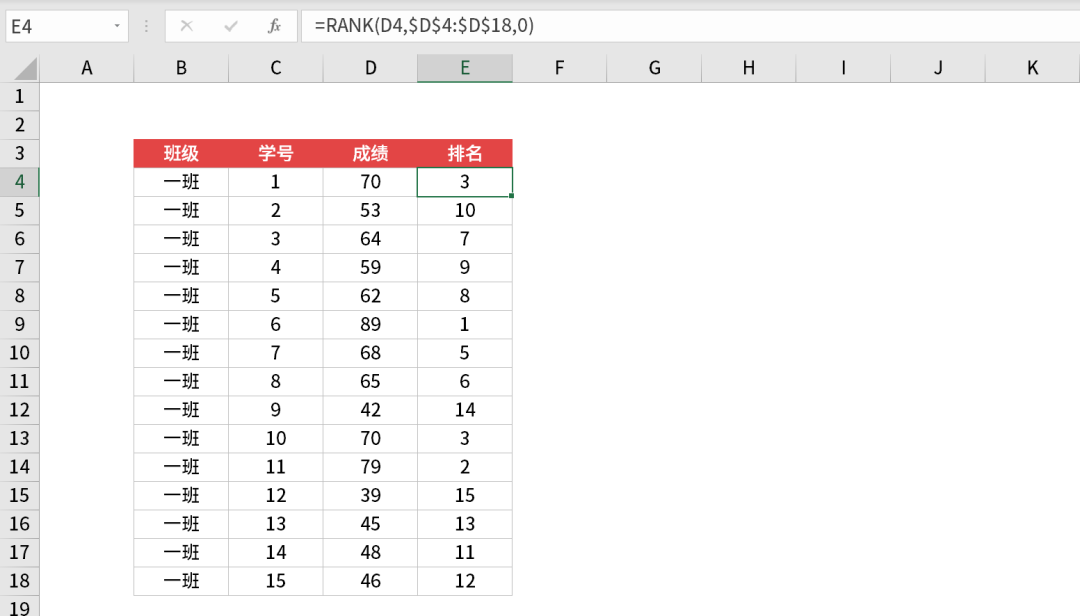
Task: Select rank cell 10 in row 5
Action: click(465, 210)
